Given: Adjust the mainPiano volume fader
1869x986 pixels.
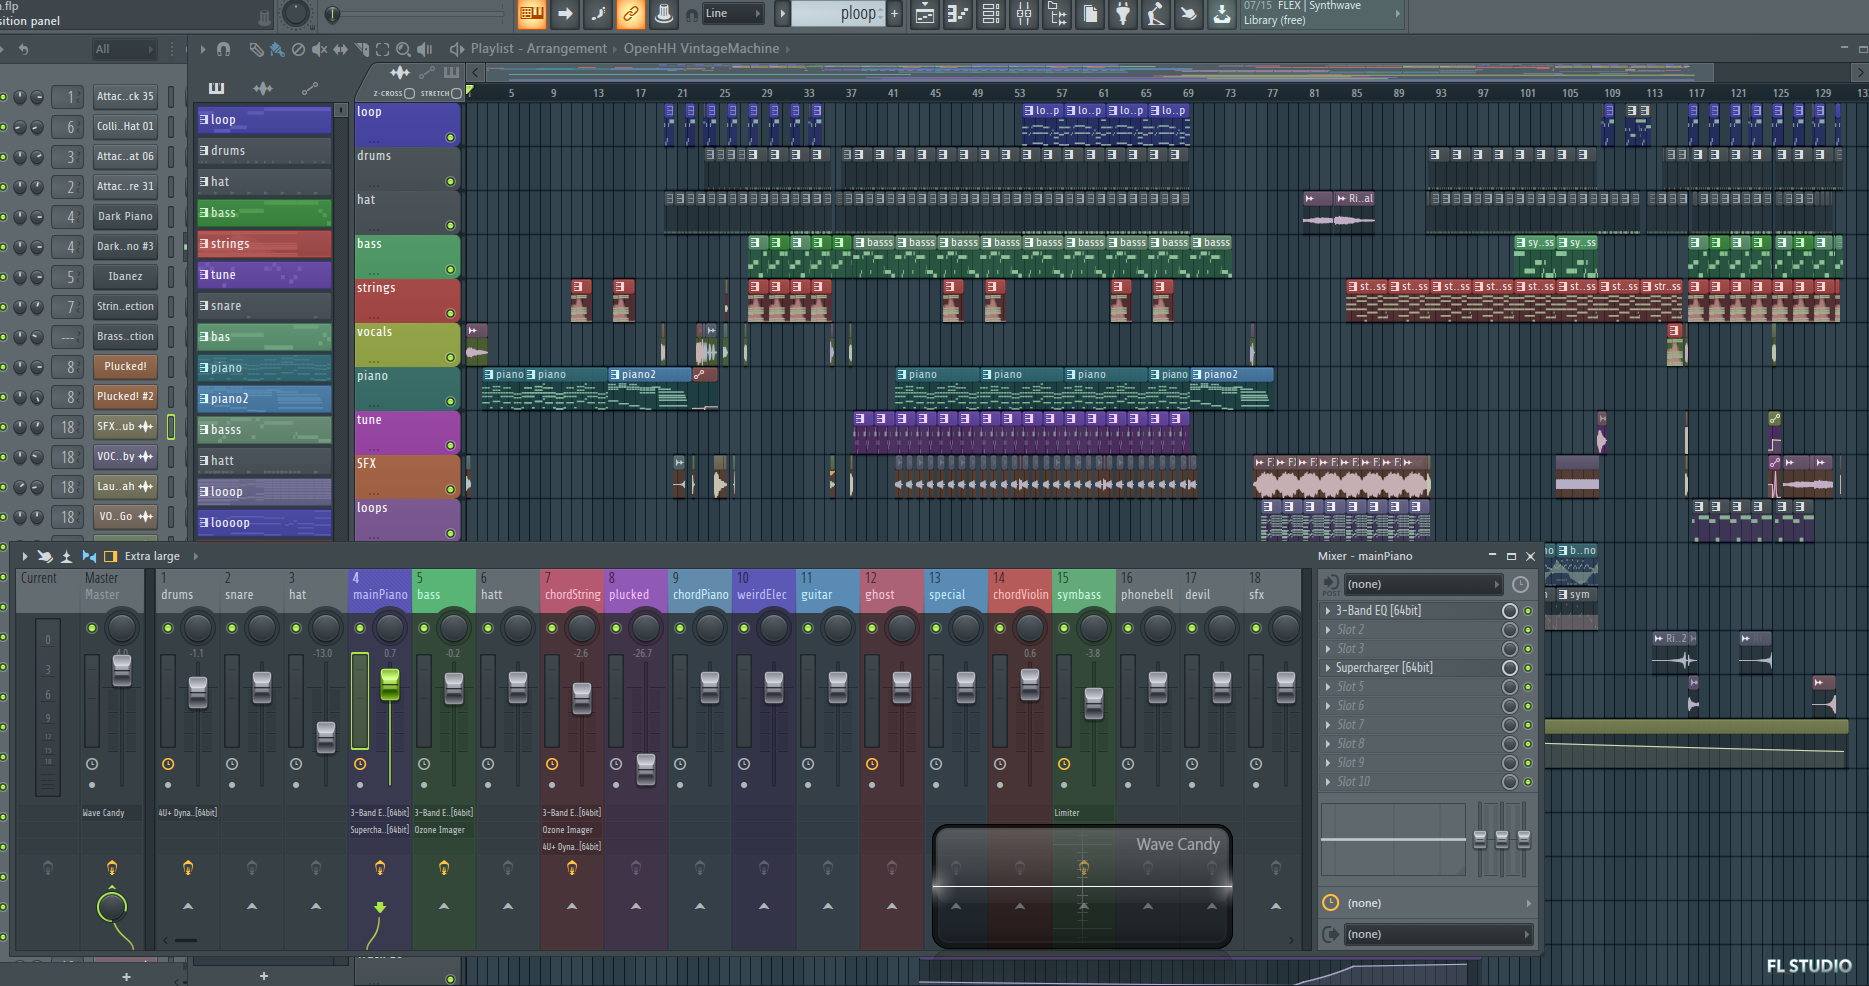Looking at the screenshot, I should click(390, 684).
